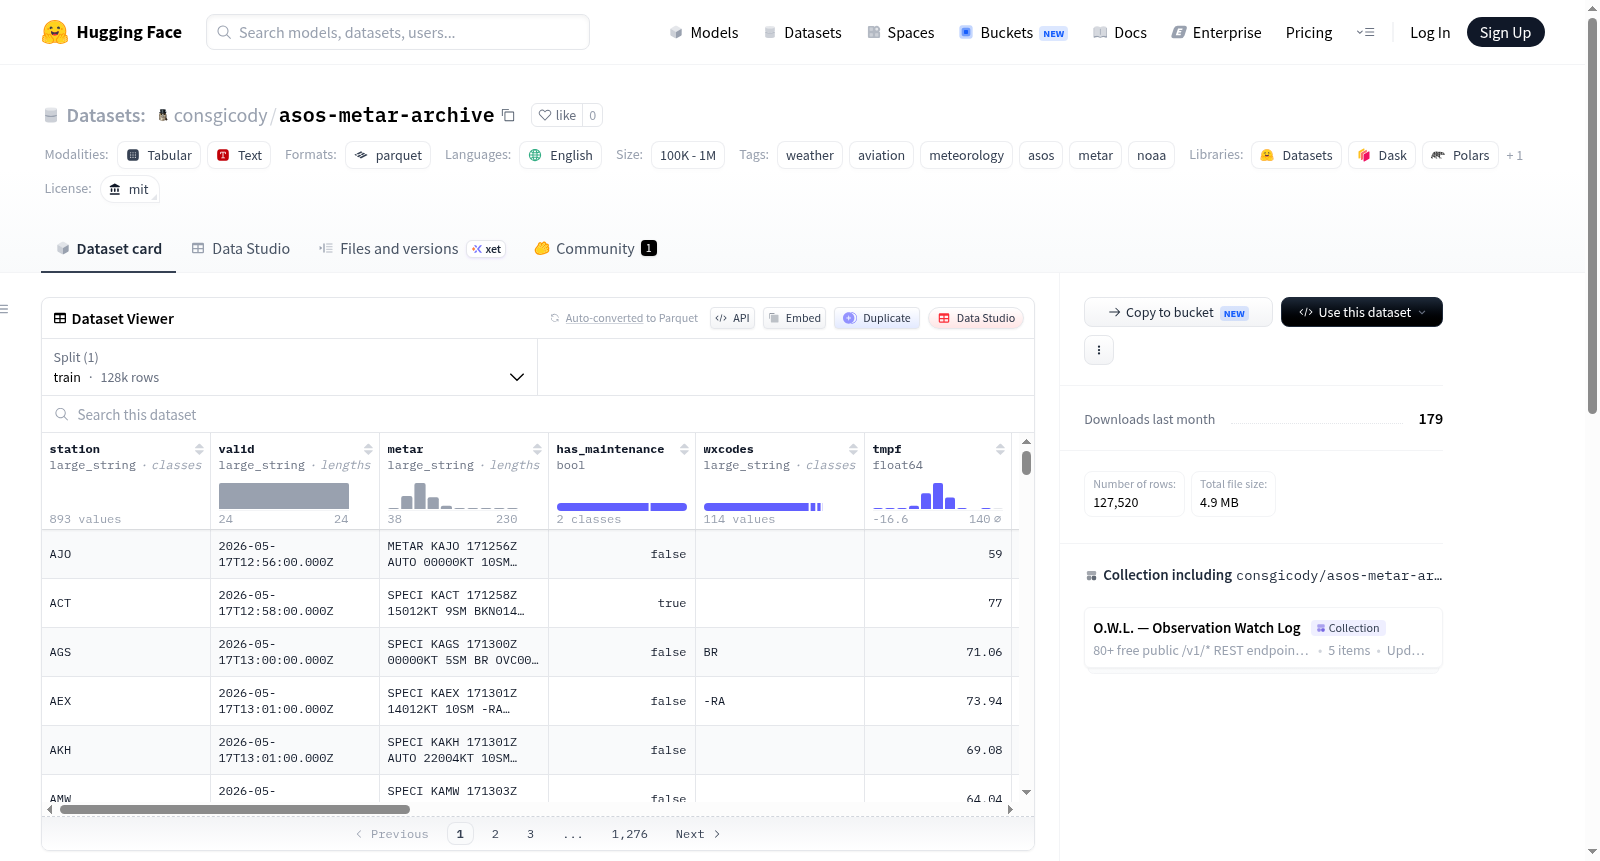Show the additional libraries with +1
The width and height of the screenshot is (1600, 861).
pos(1515,155)
